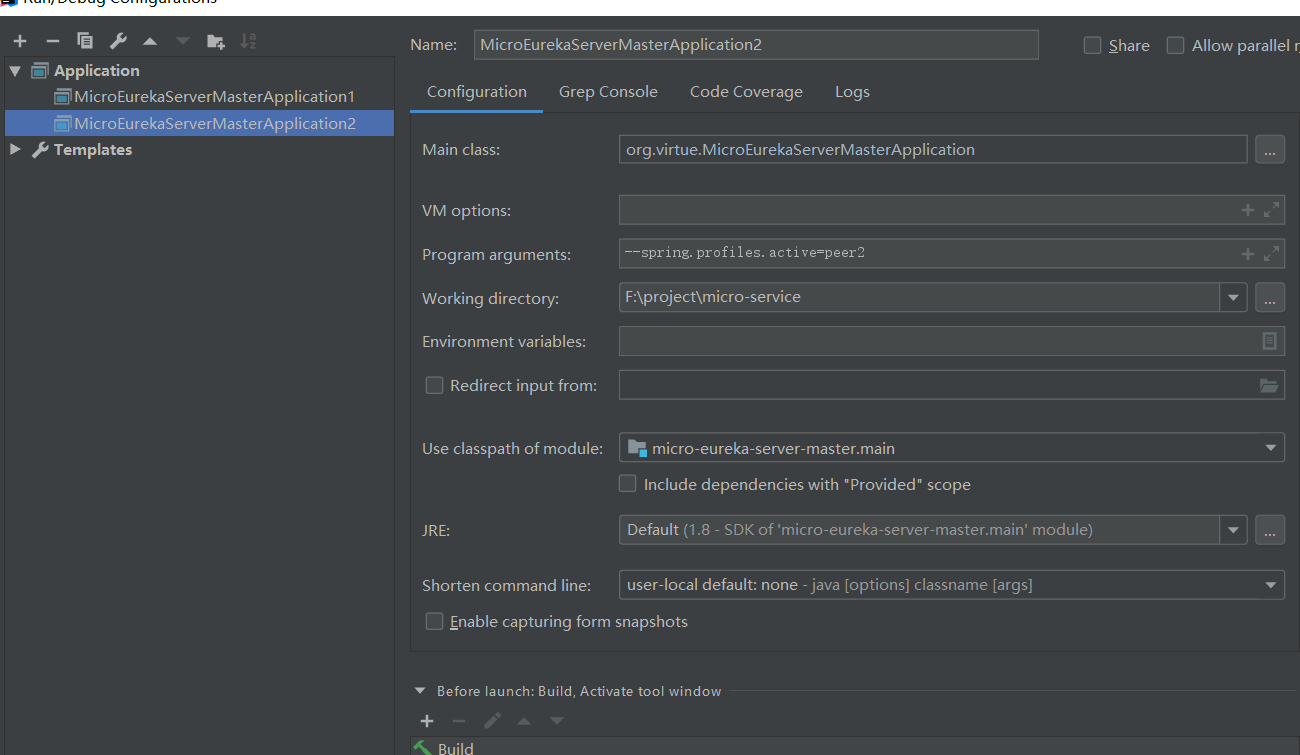Move Before launch task down
The height and width of the screenshot is (755, 1300).
[557, 721]
